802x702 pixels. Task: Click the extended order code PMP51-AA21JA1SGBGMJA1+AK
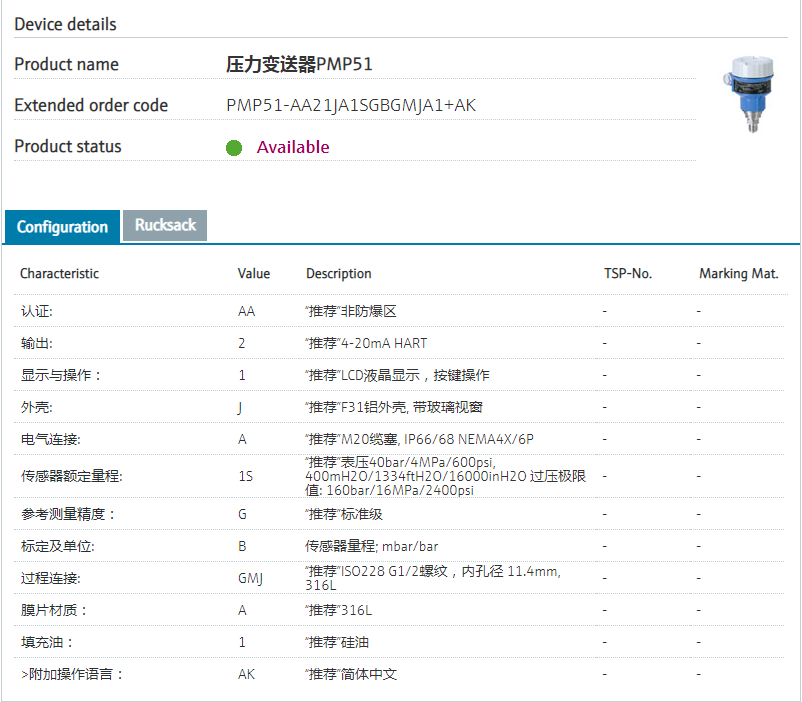[351, 105]
